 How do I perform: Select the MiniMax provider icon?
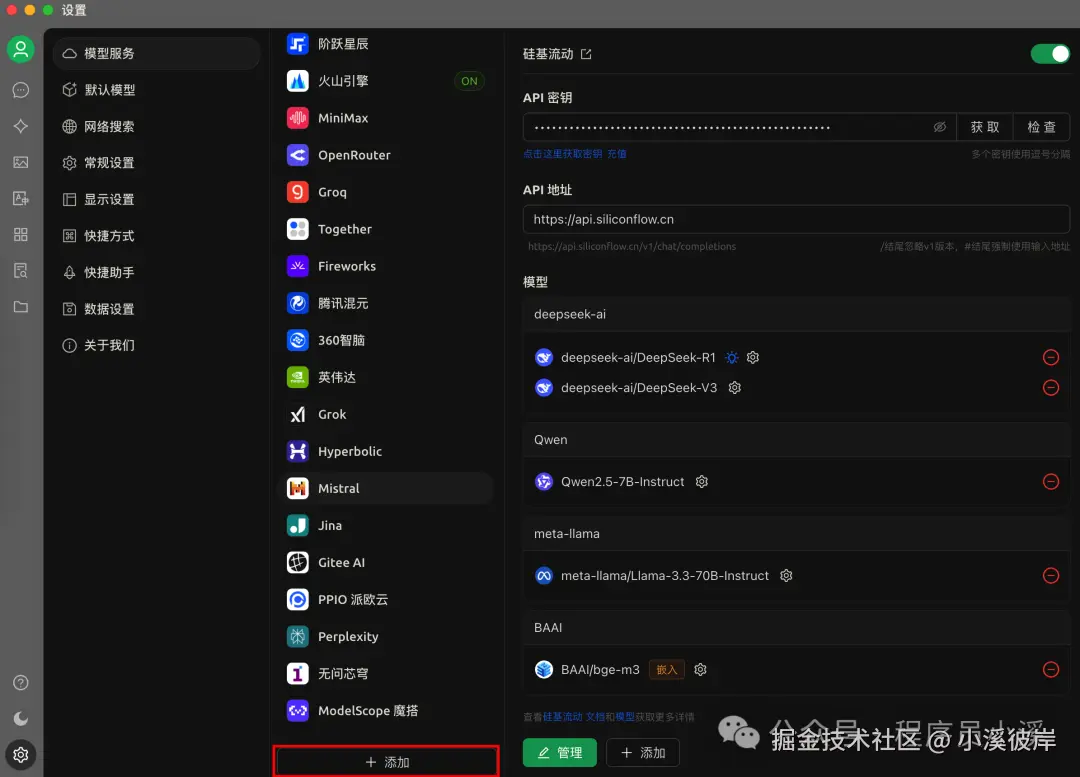tap(297, 117)
